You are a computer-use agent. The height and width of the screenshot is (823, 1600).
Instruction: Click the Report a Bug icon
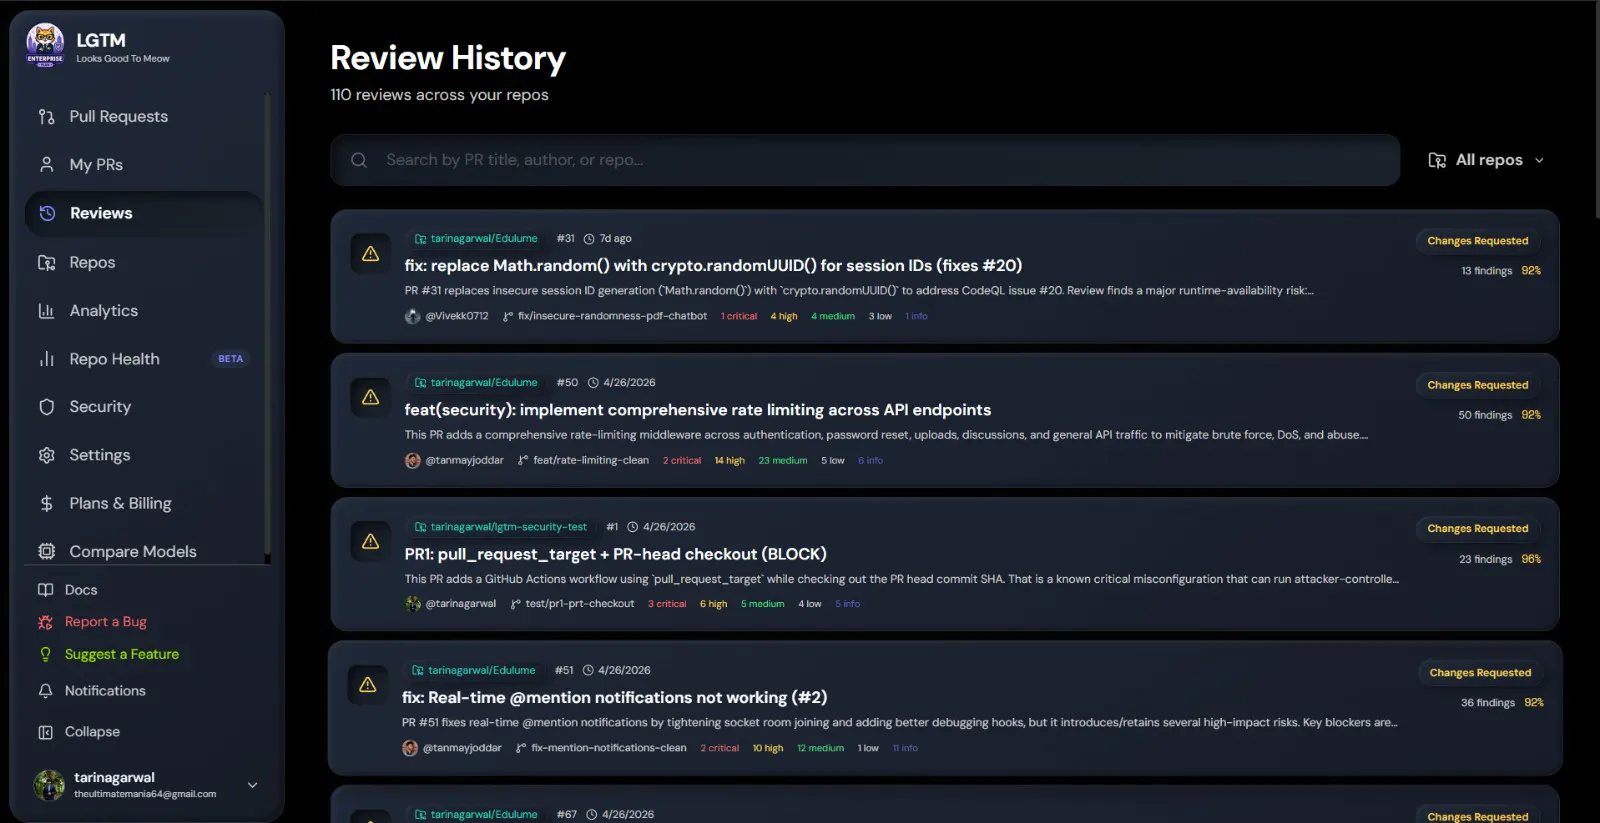[45, 622]
